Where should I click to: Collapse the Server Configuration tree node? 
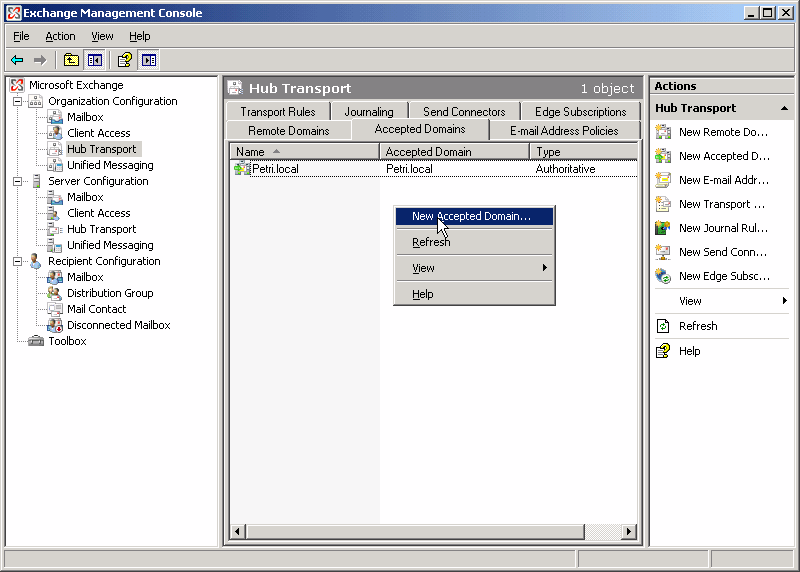click(x=17, y=181)
